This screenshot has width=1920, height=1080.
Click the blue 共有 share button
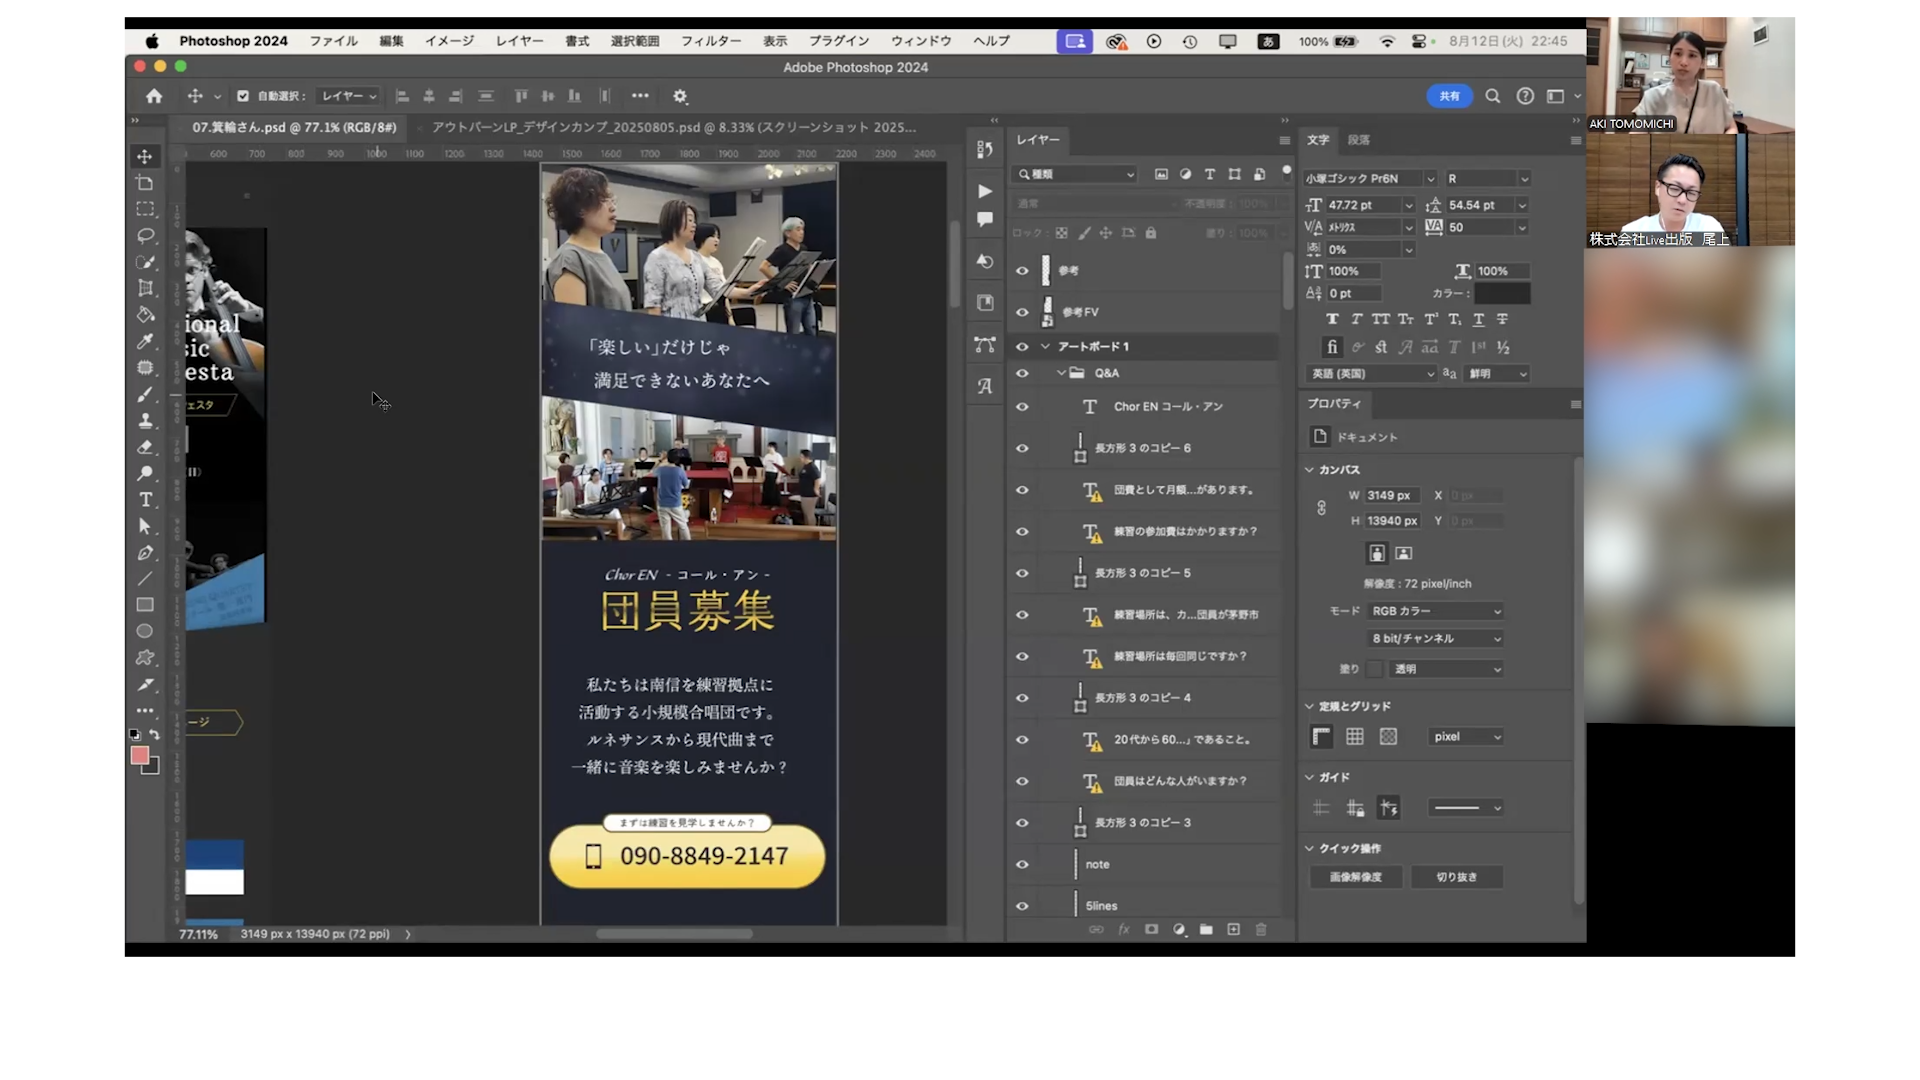[1449, 96]
